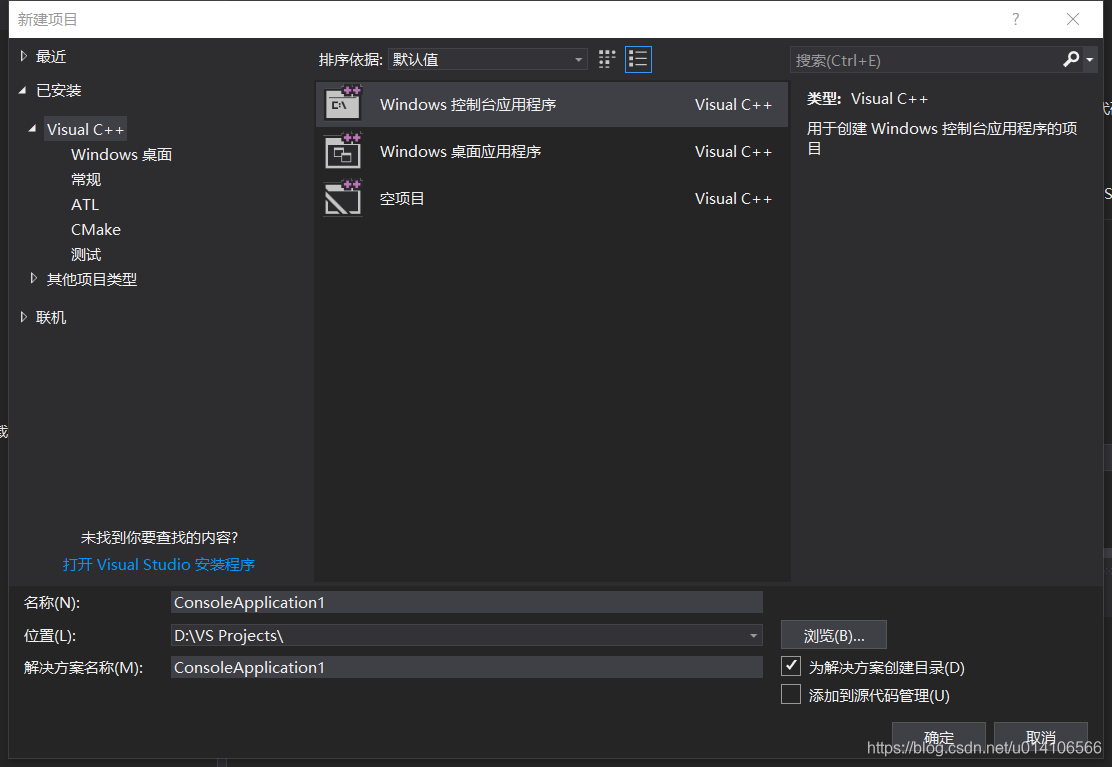Viewport: 1112px width, 767px height.
Task: Open search options dropdown arrow
Action: point(1090,60)
